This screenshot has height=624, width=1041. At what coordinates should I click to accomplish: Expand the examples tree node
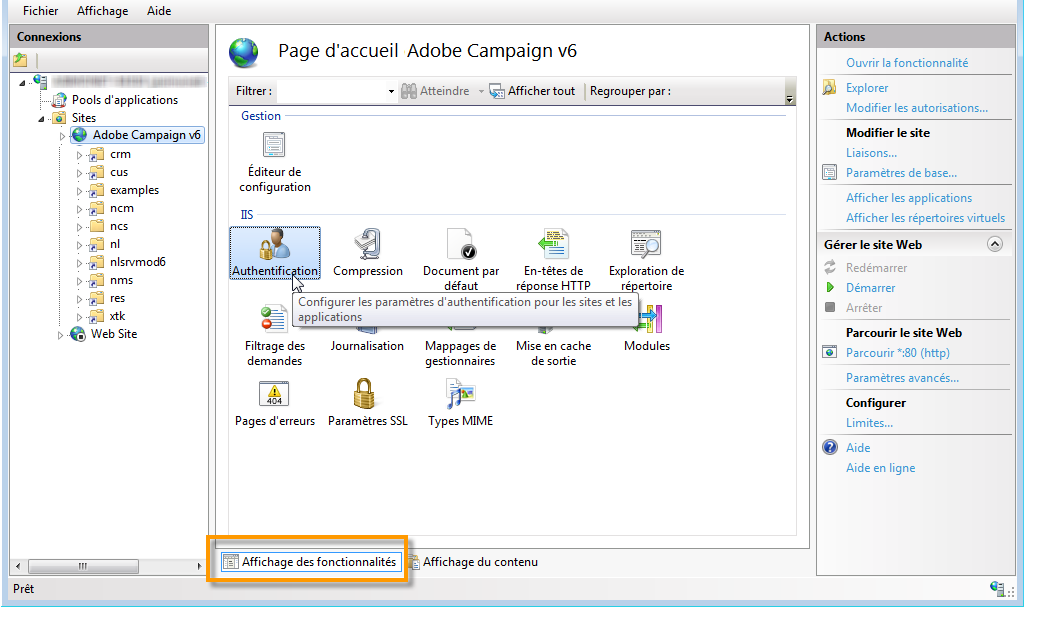pos(80,191)
